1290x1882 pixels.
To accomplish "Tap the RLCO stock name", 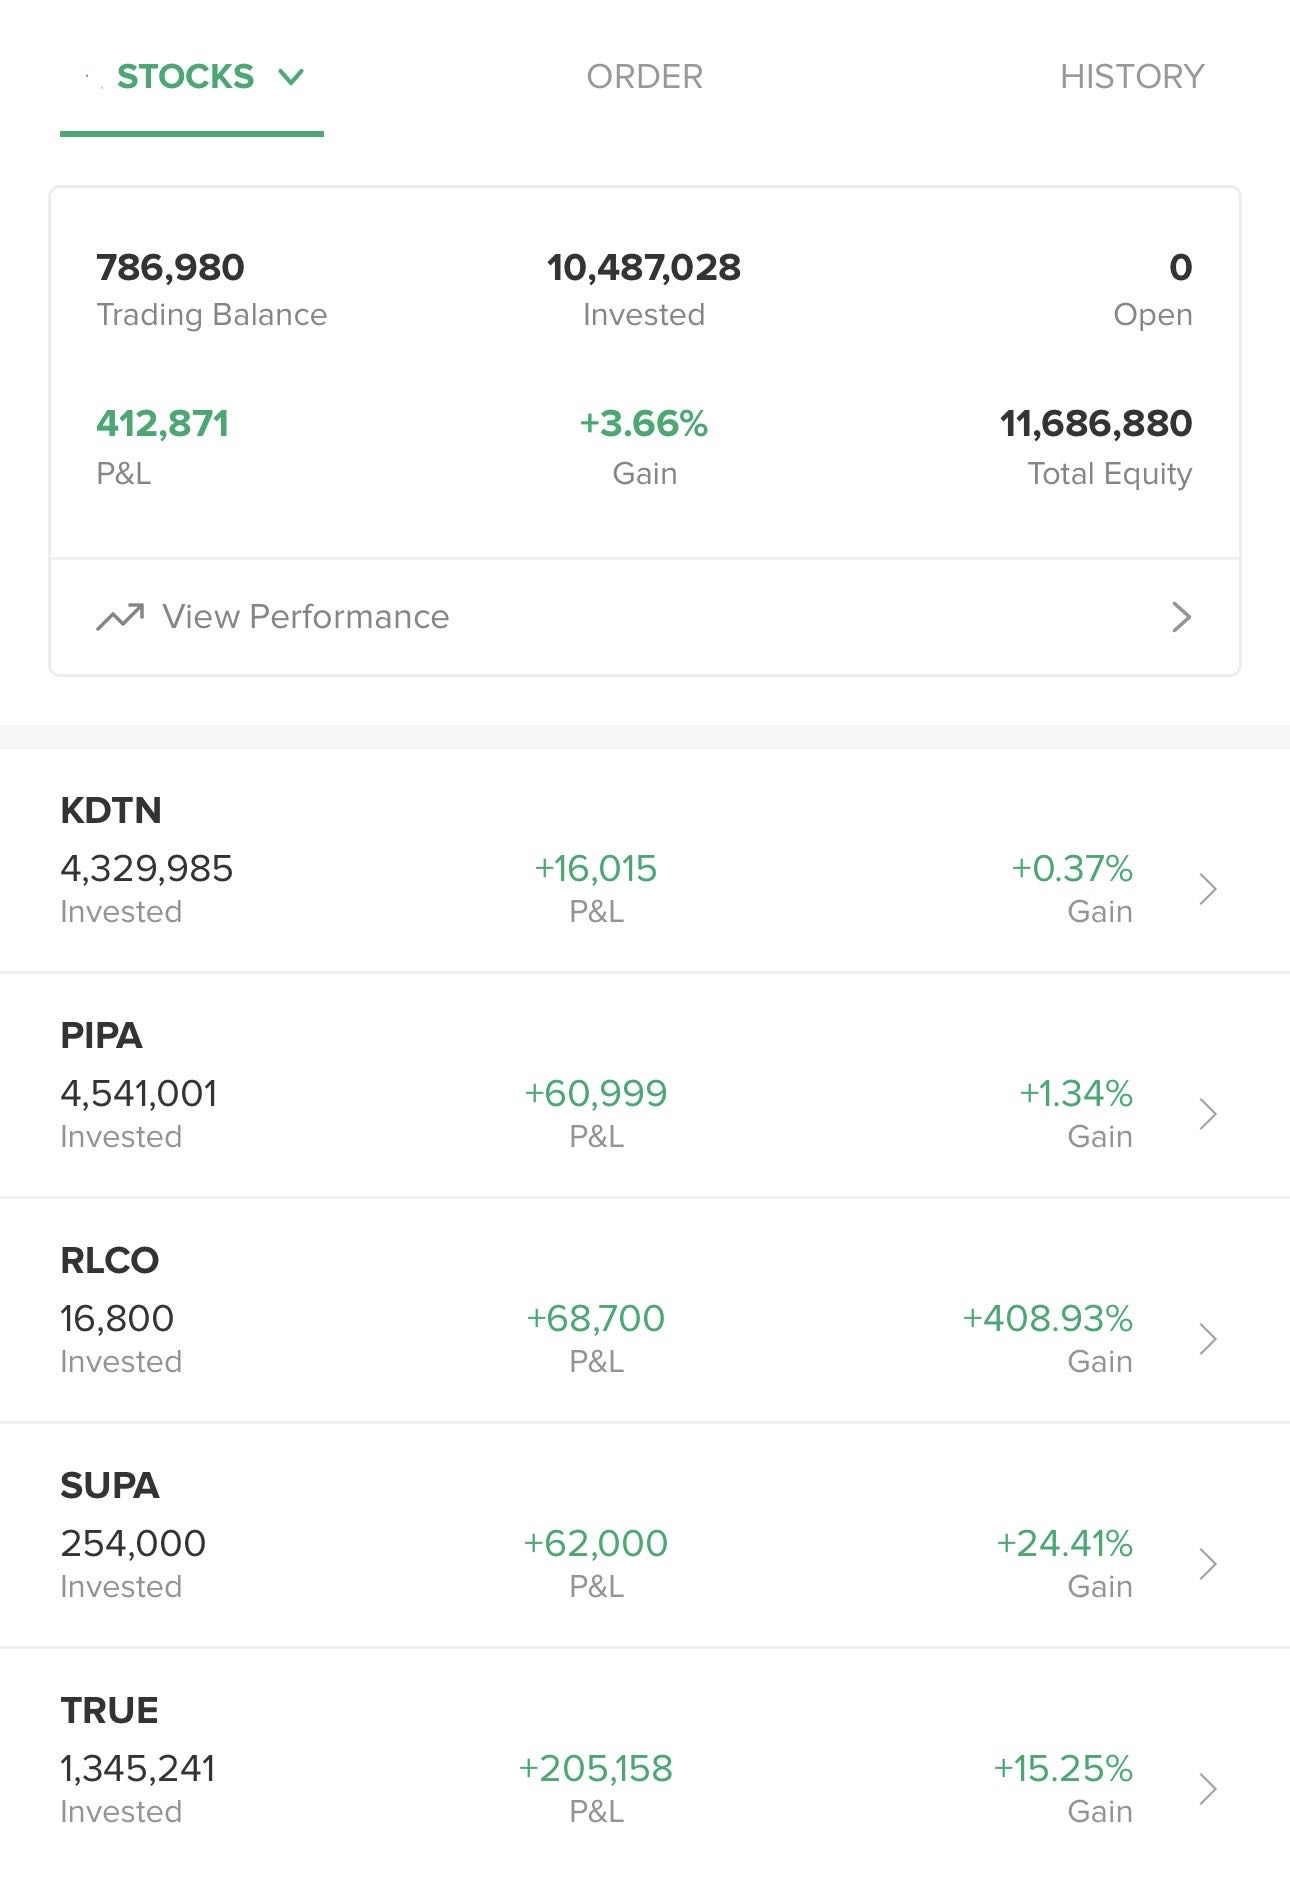I will pos(109,1260).
